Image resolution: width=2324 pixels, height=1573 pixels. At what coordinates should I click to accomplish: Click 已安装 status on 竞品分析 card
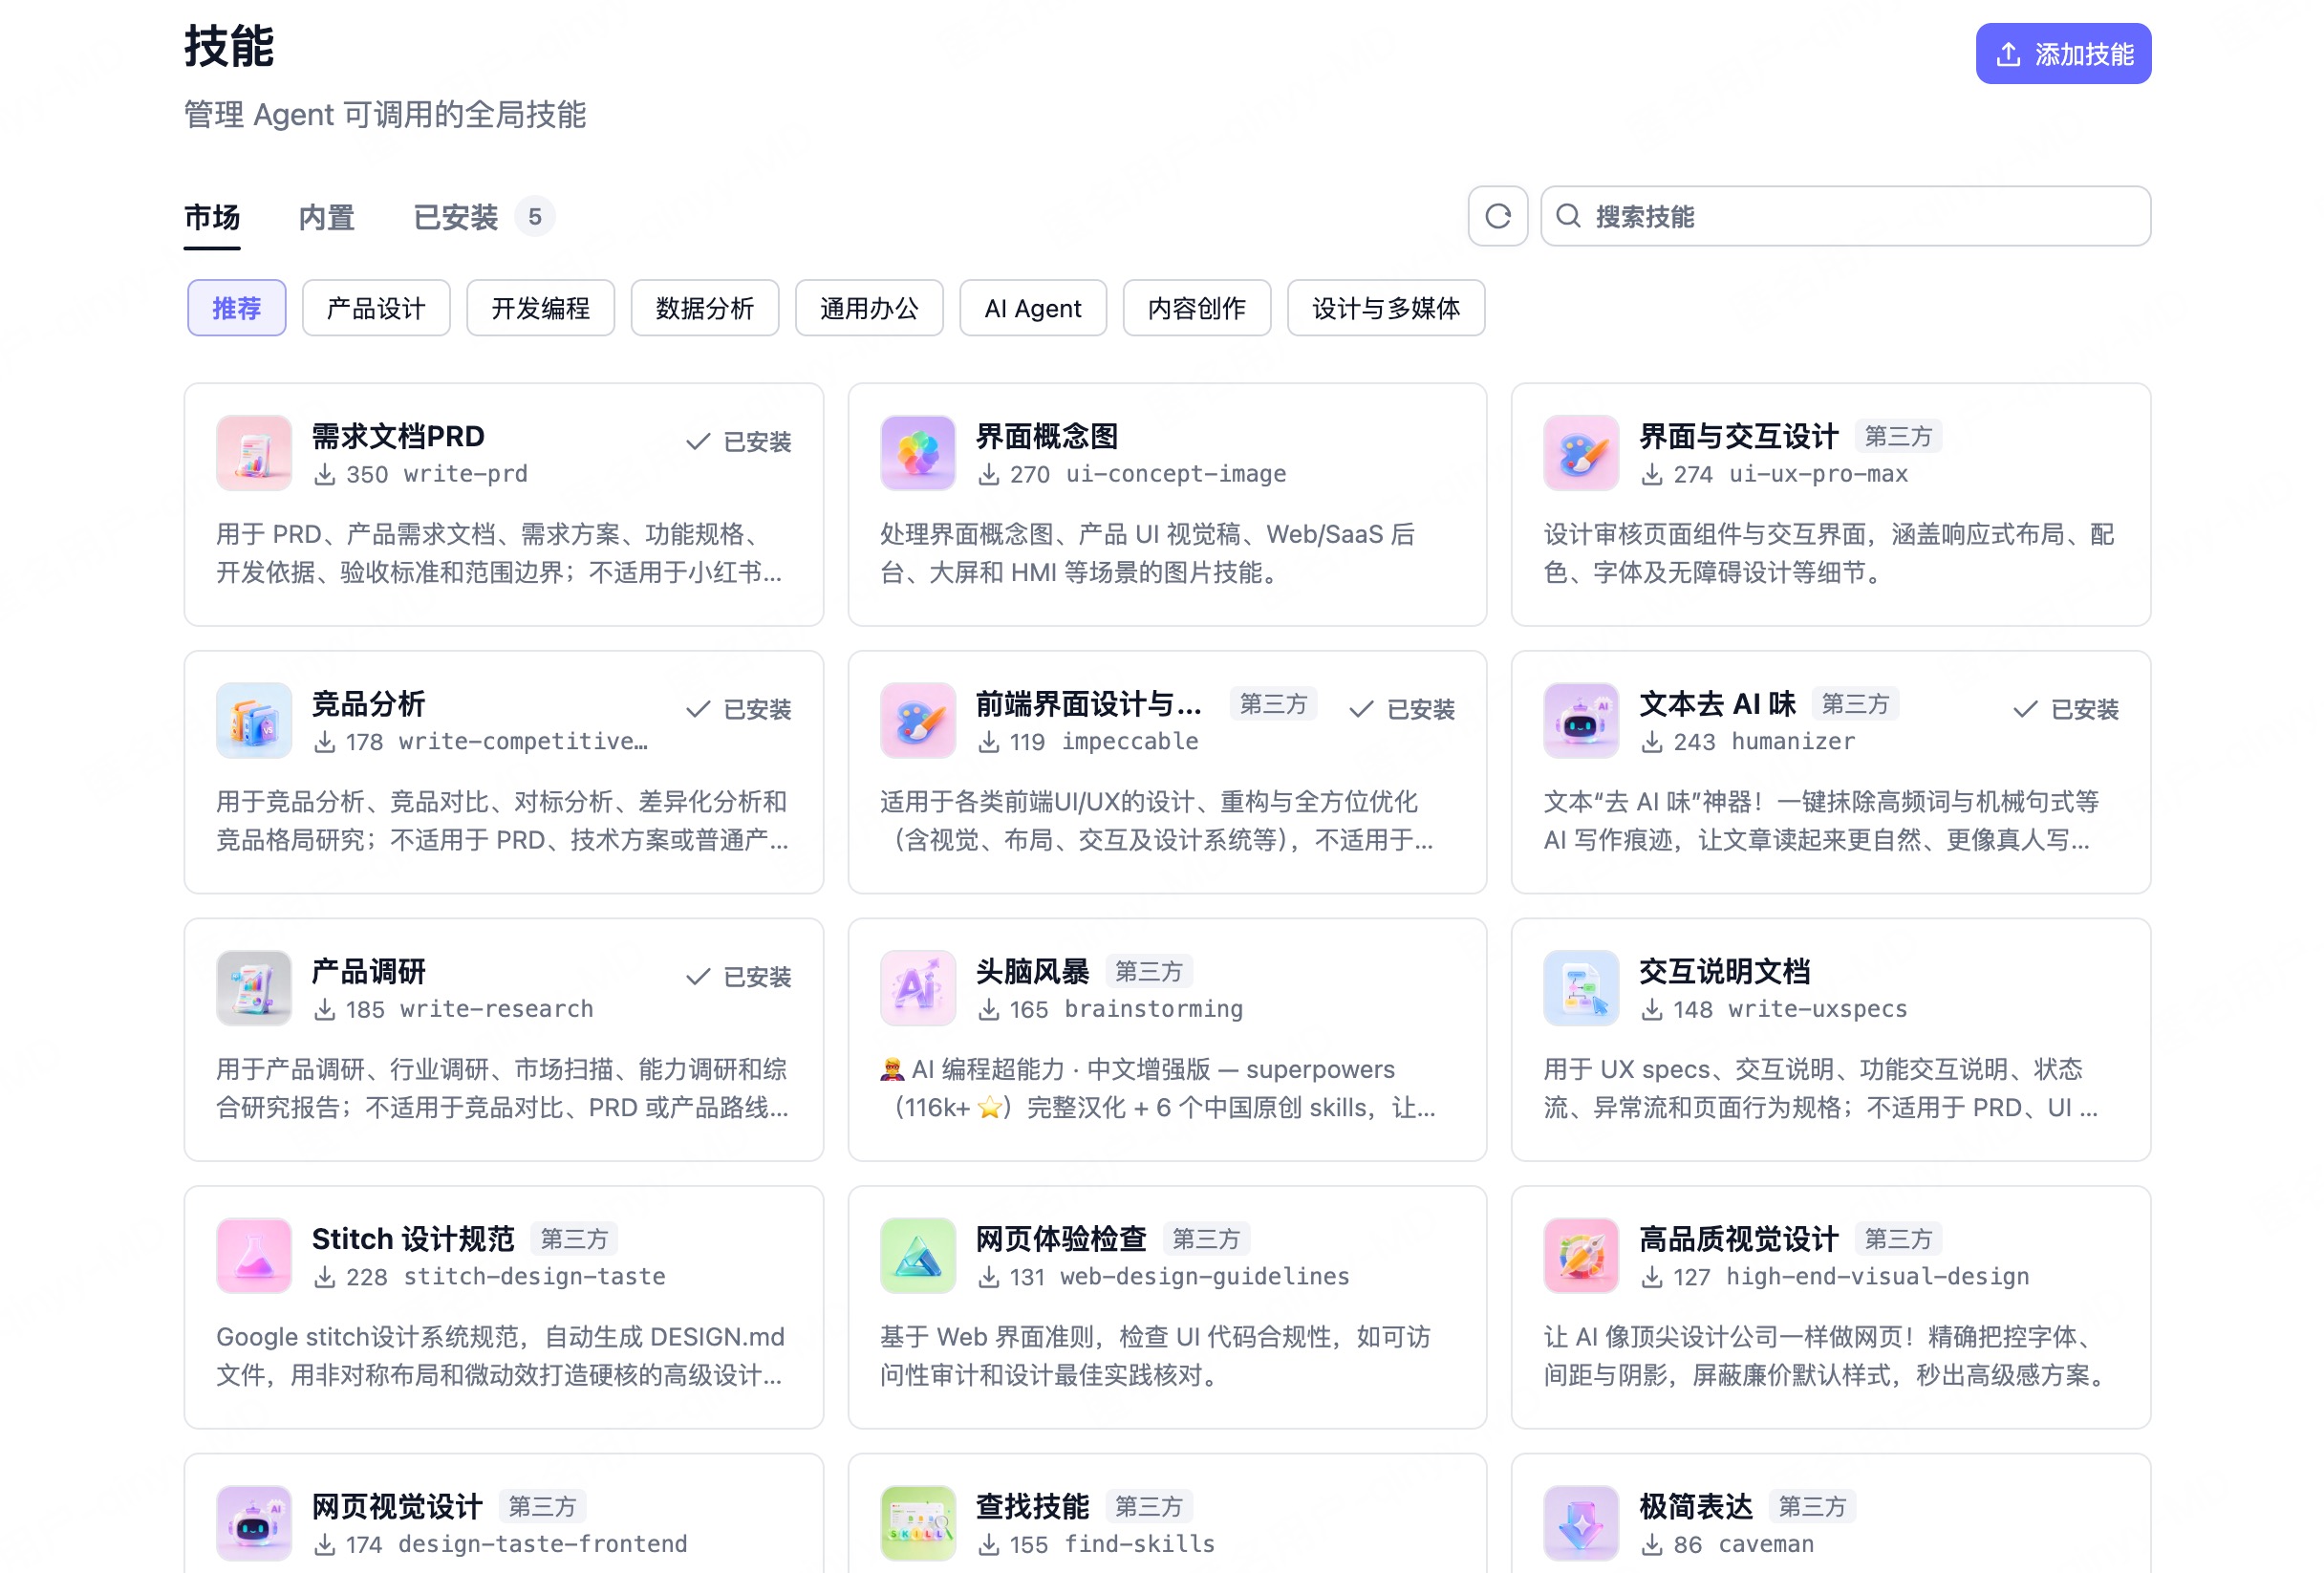(x=739, y=709)
